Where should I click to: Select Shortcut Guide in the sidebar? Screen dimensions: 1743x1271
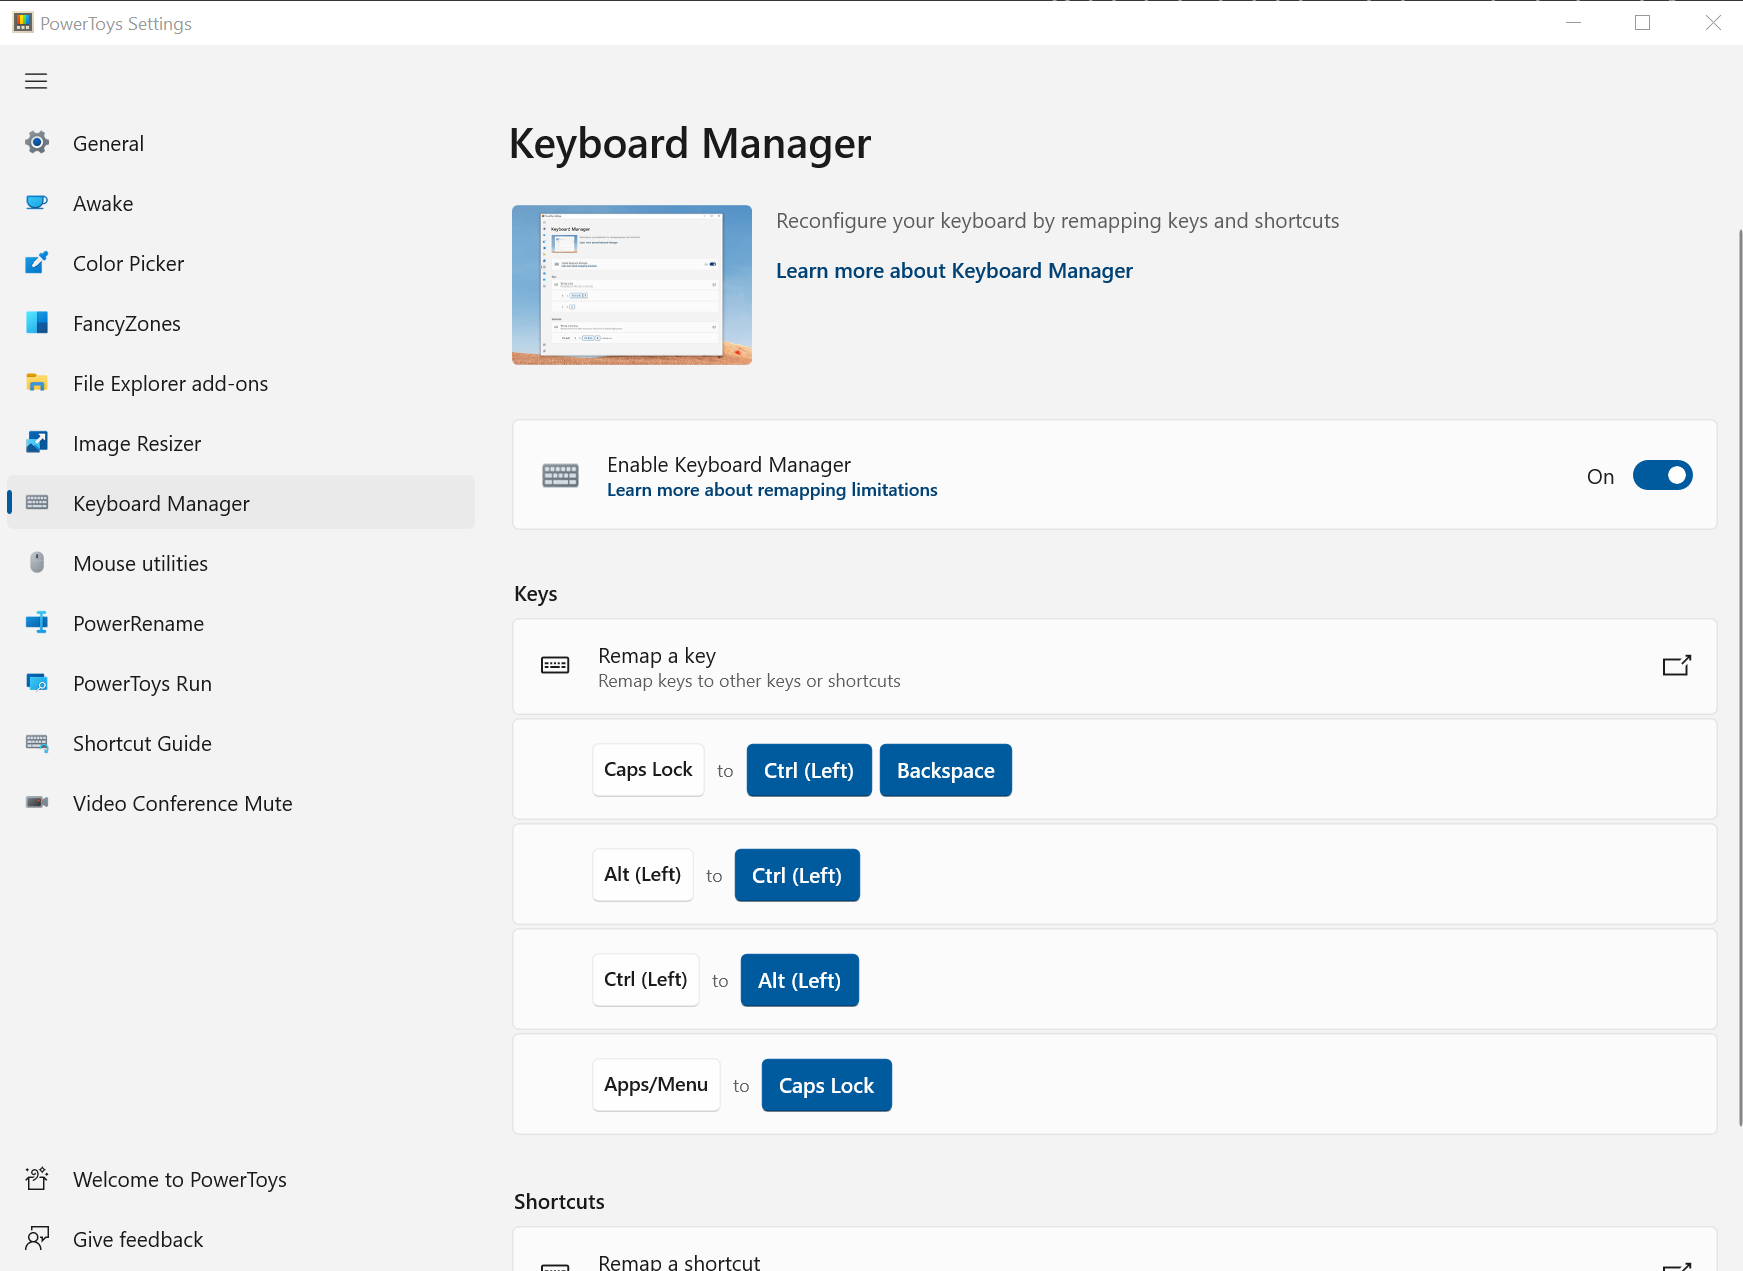241,743
